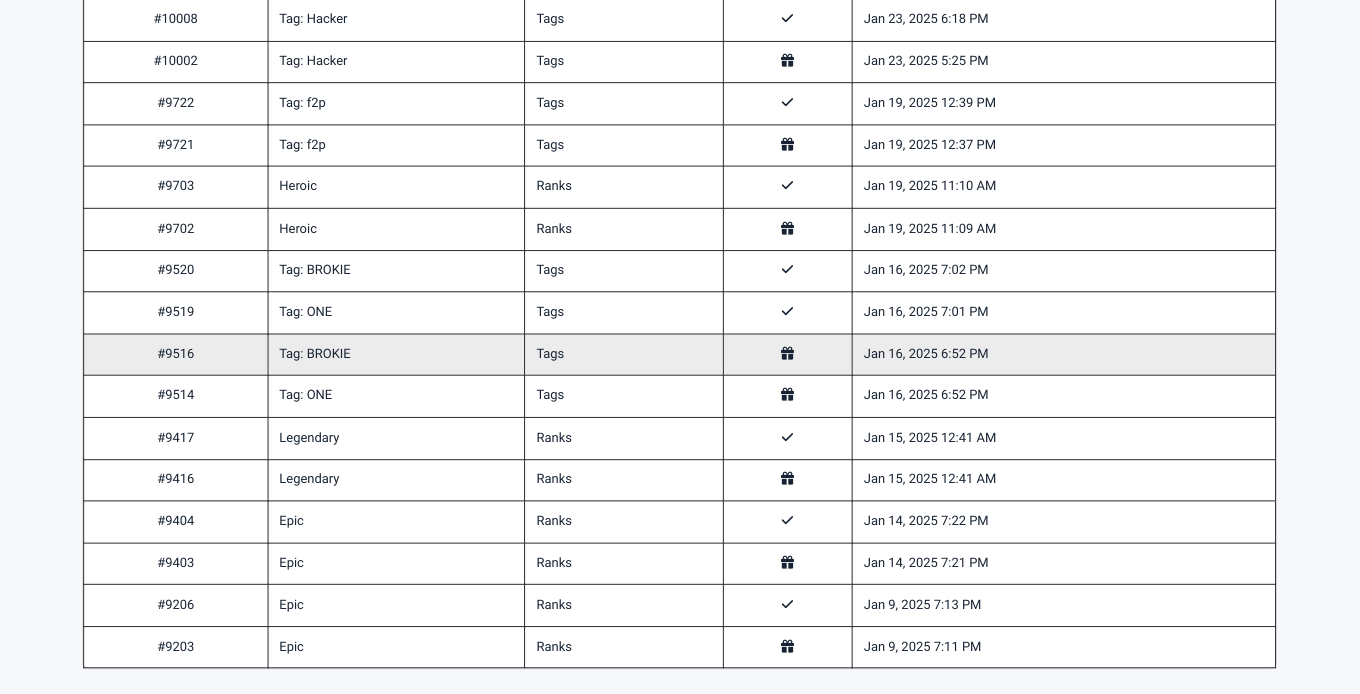Click the checkmark for Tag: BROKIE #9520
Screen dimensions: 1360x694
[787, 270]
